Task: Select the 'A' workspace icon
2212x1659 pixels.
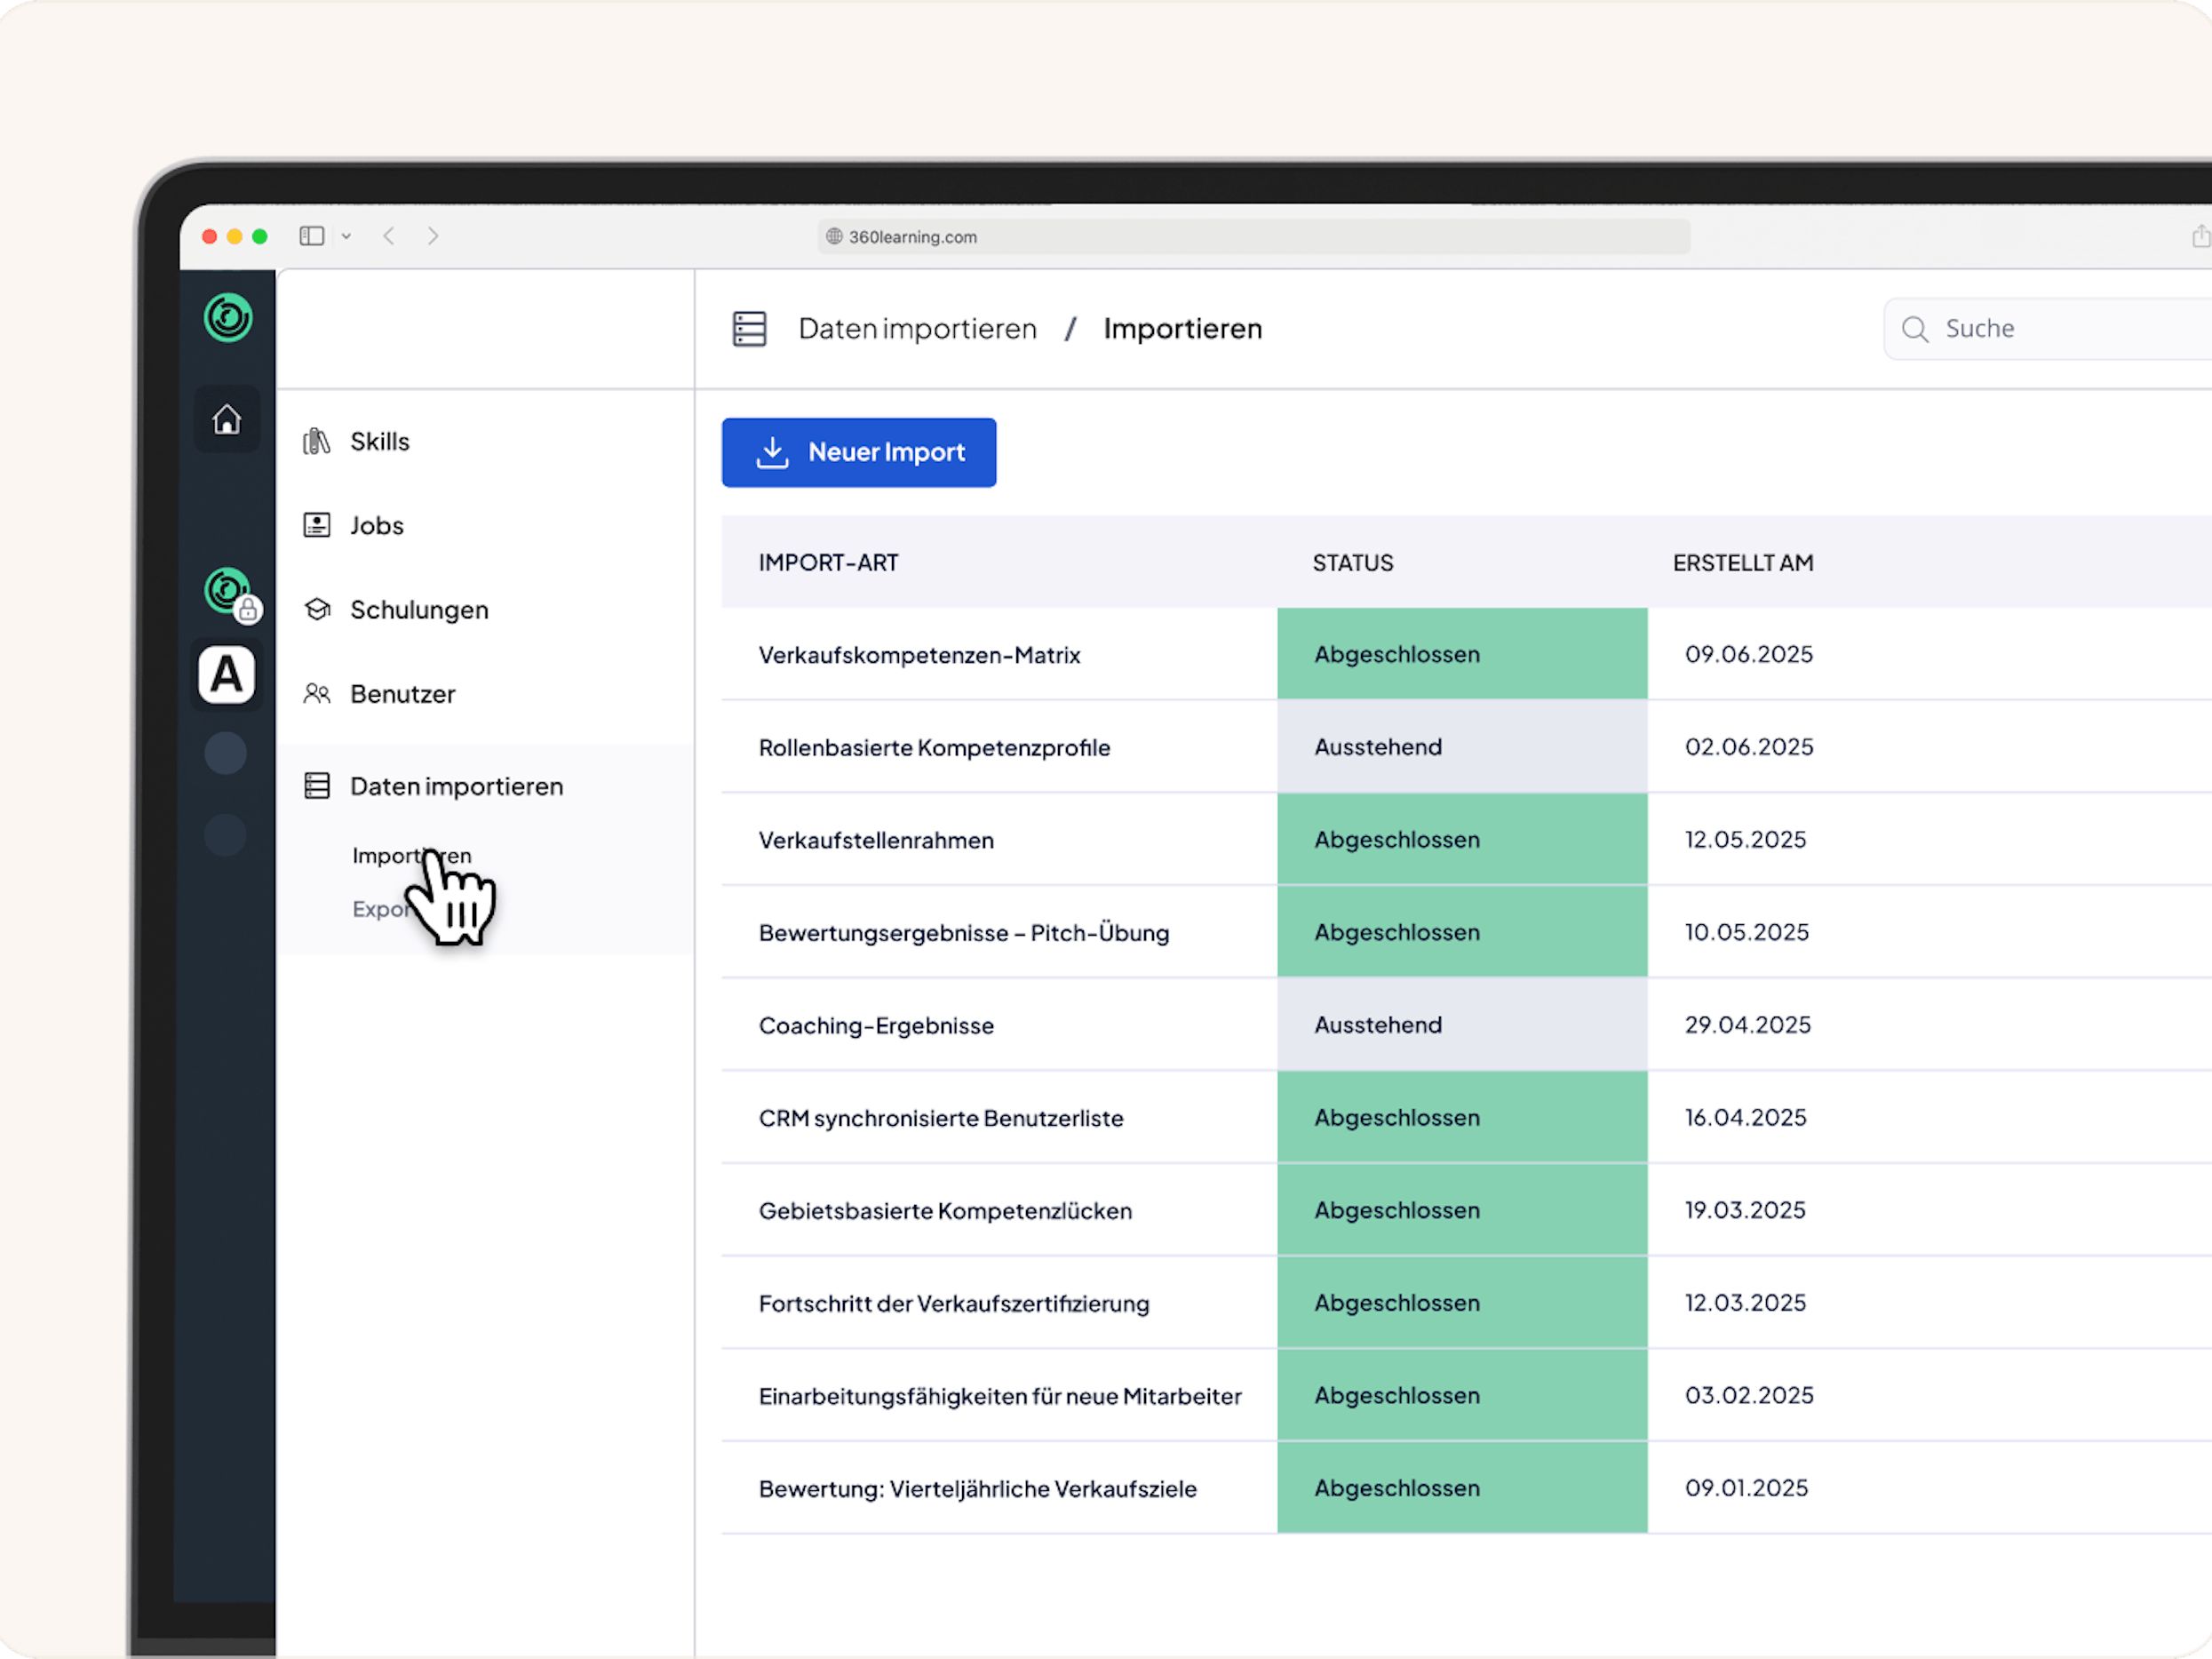Action: (227, 675)
